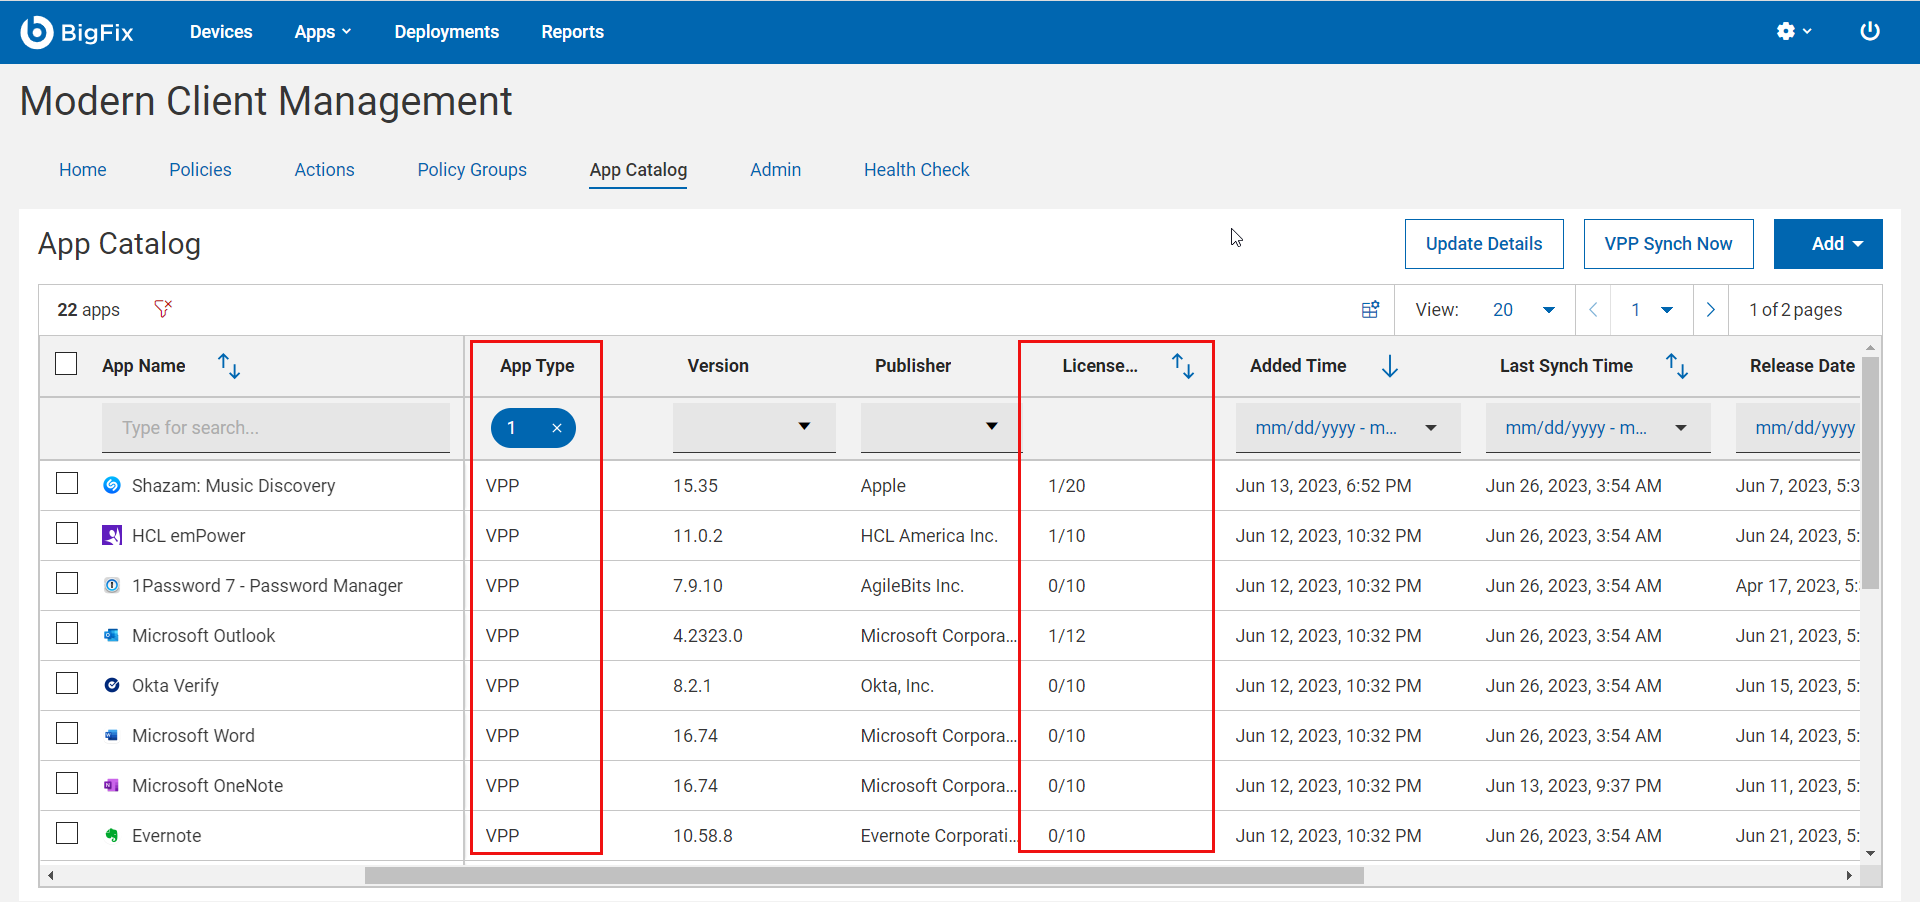This screenshot has height=902, width=1920.
Task: Sort the License column using arrows
Action: coord(1183,366)
